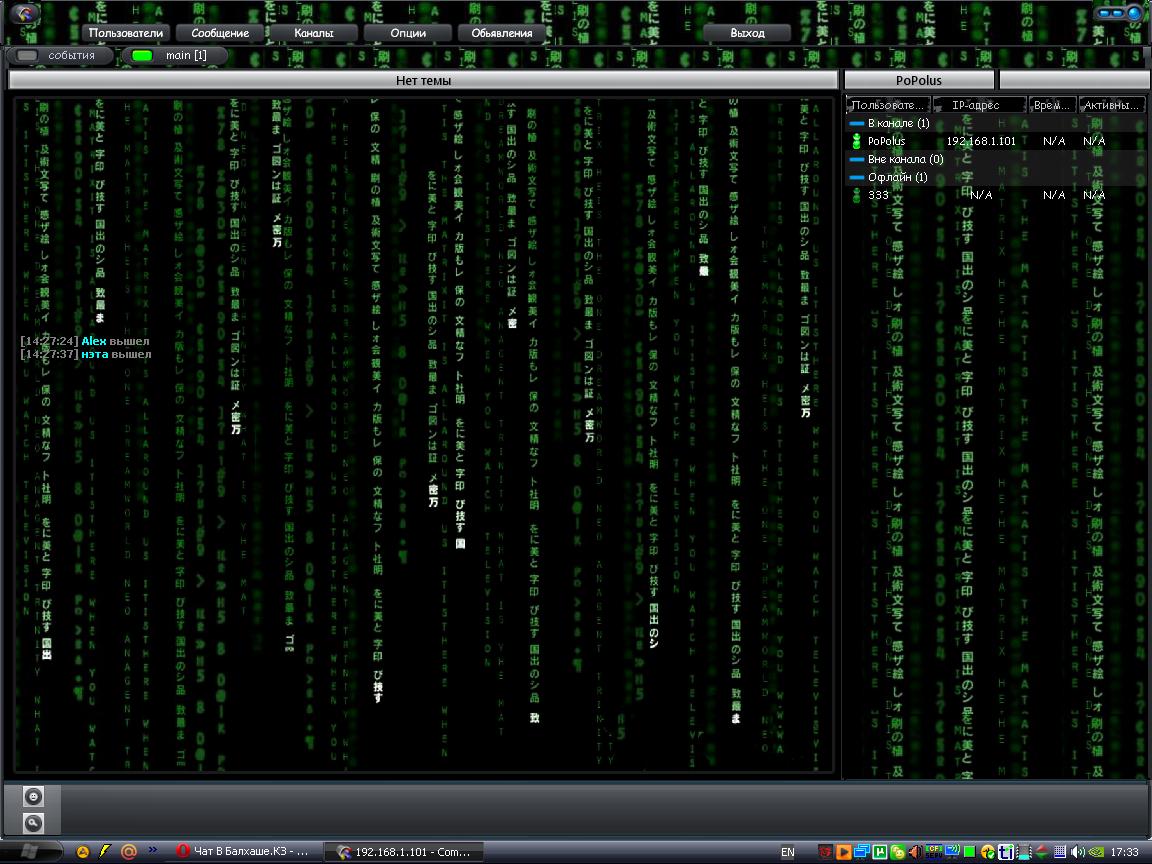Sort by the Активны... column header

tap(1112, 105)
